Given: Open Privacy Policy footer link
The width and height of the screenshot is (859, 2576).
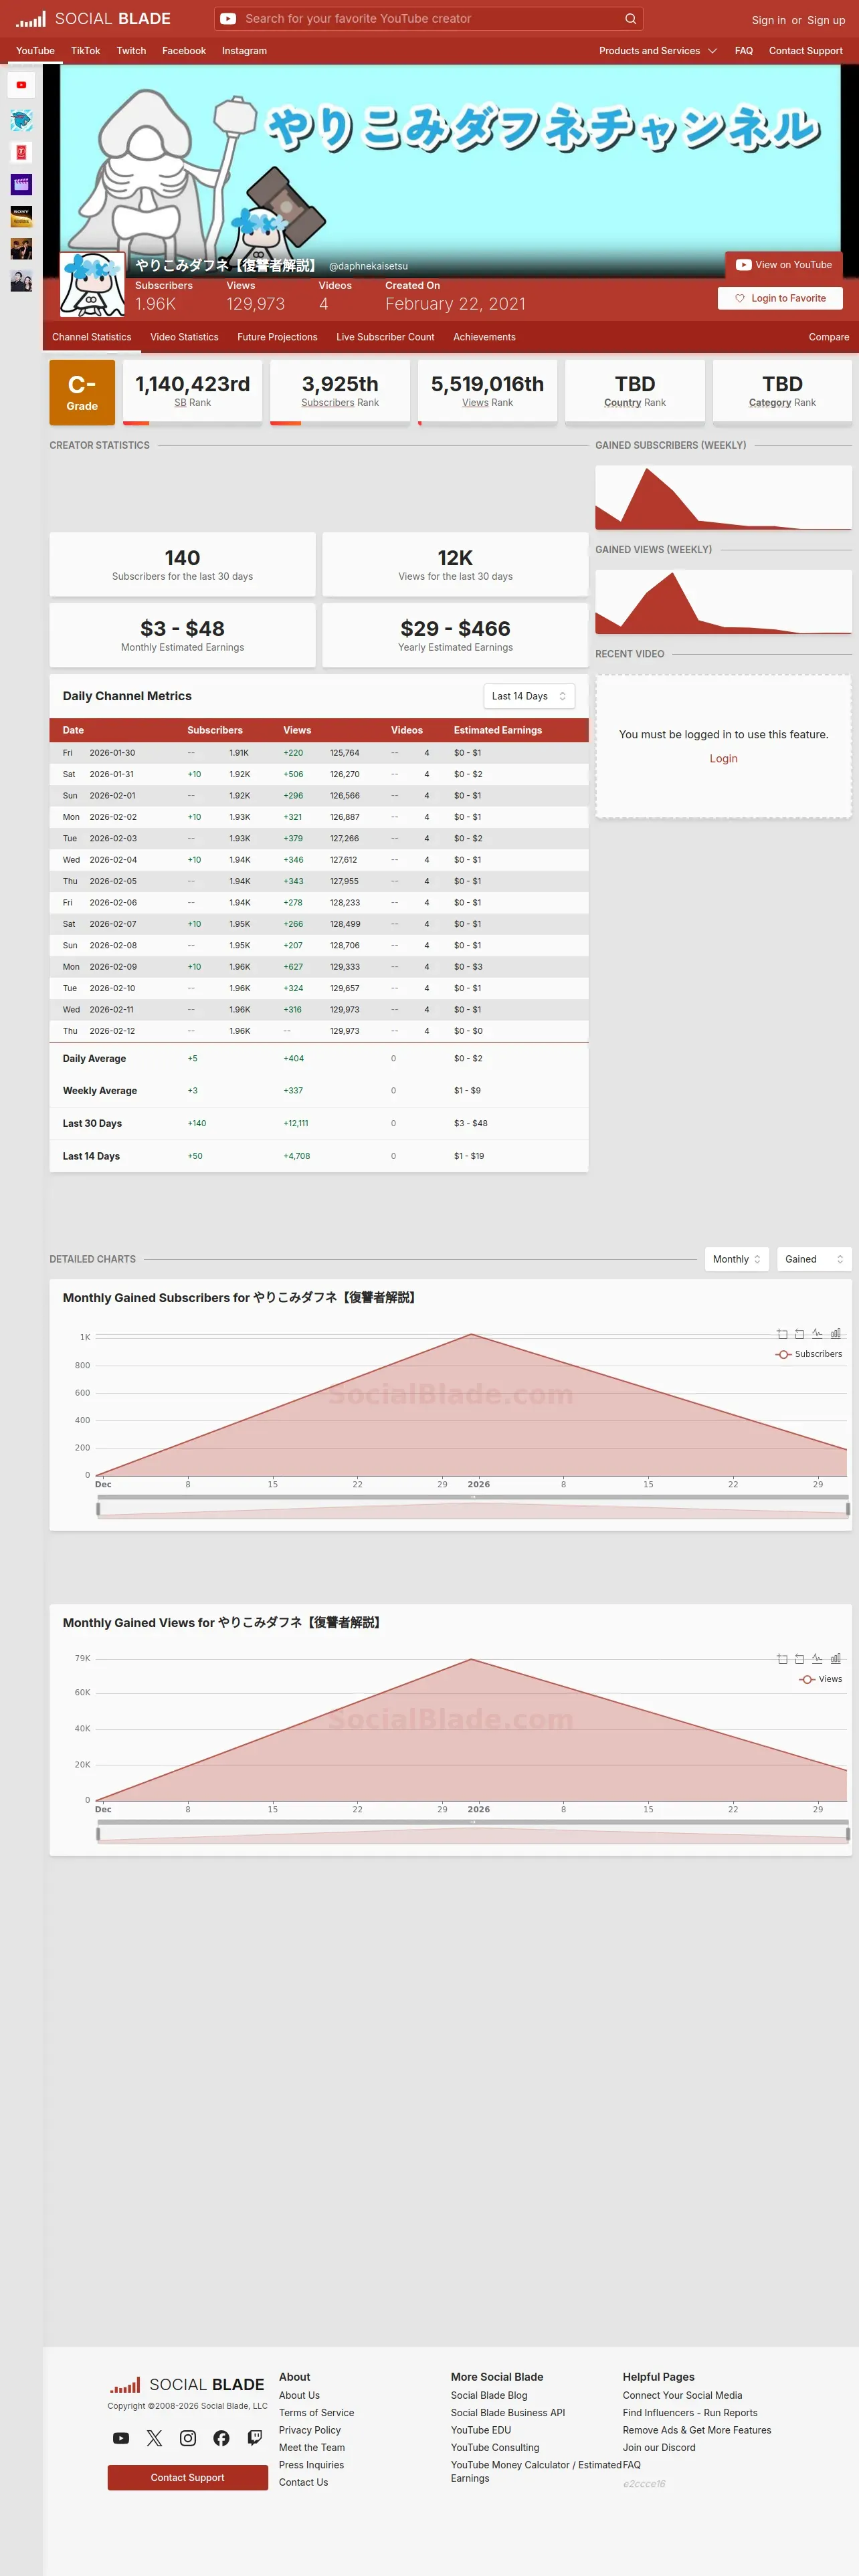Looking at the screenshot, I should (310, 2430).
